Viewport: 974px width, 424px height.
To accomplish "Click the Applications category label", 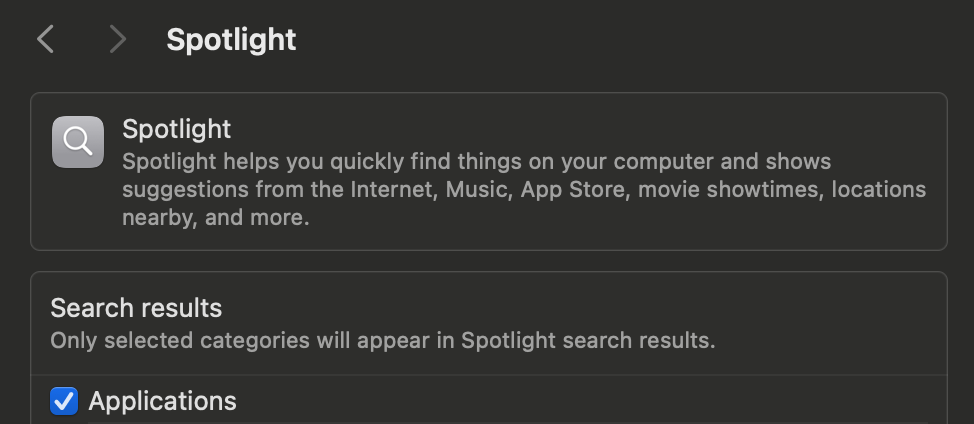I will pos(162,402).
